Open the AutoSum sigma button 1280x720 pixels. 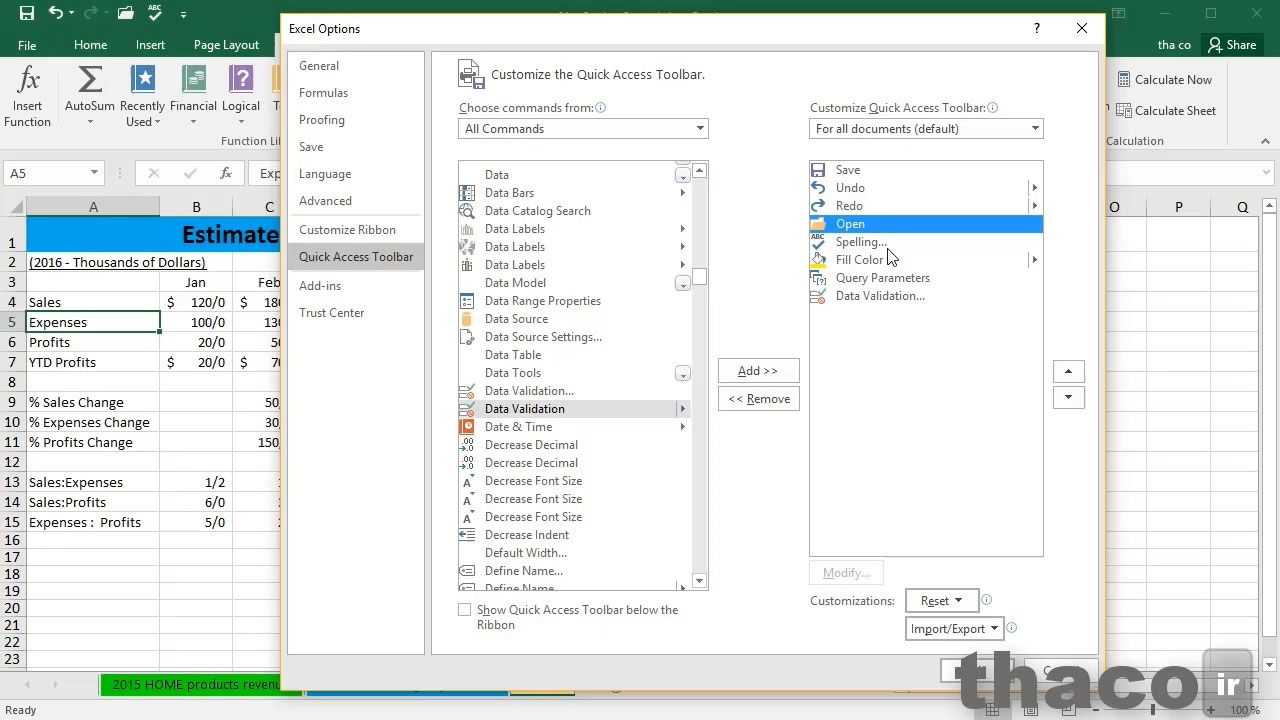click(x=90, y=79)
